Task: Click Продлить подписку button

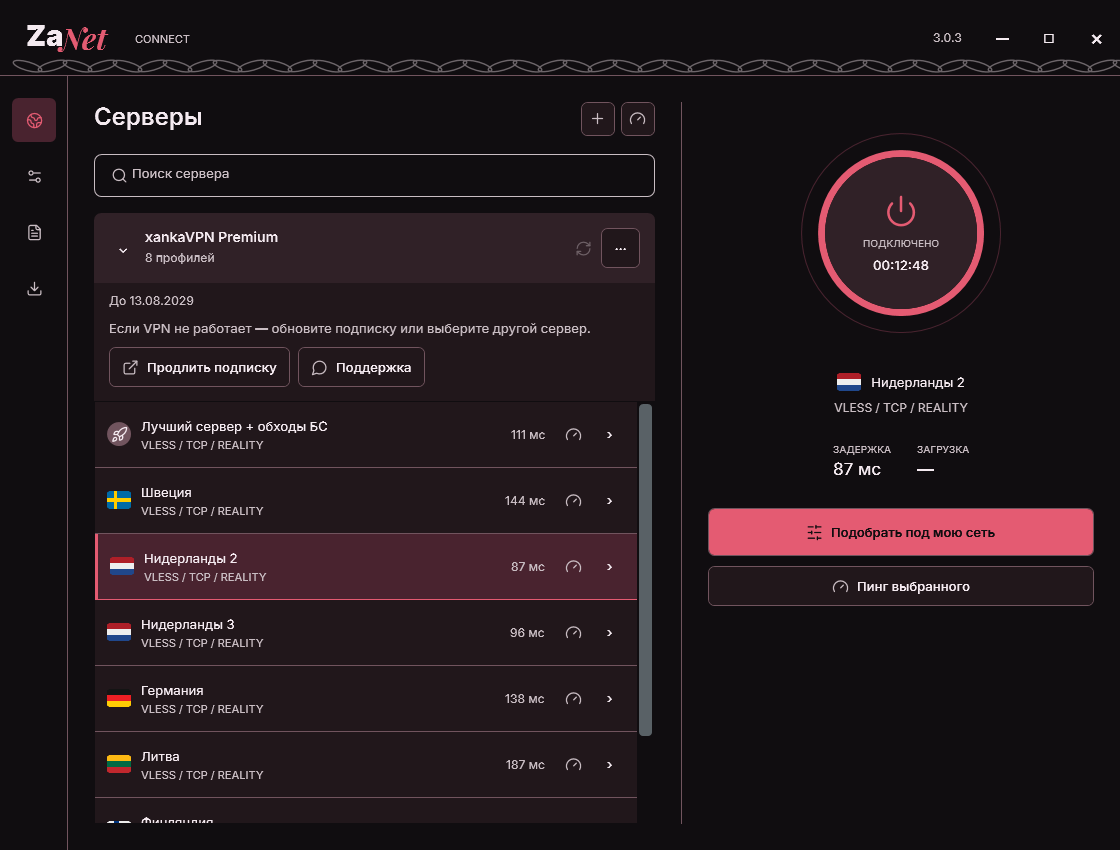Action: [199, 367]
